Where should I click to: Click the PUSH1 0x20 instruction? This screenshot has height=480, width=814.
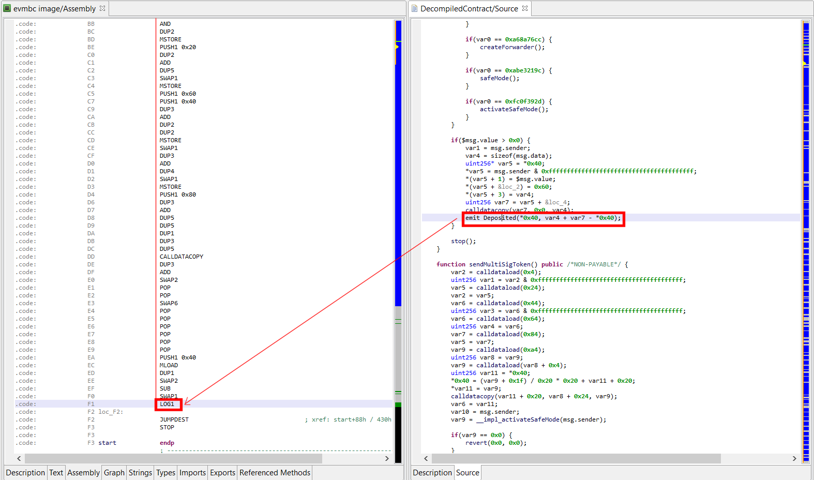178,47
